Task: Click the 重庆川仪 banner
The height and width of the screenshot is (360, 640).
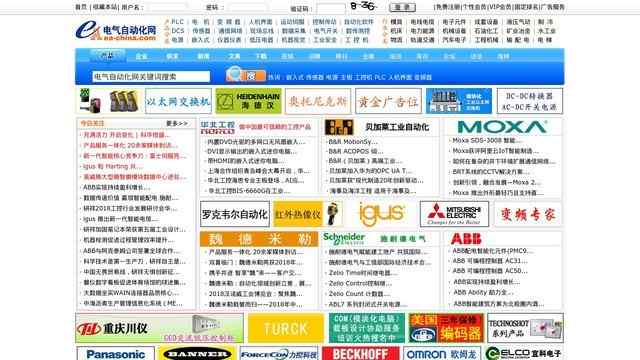Action: click(x=159, y=328)
